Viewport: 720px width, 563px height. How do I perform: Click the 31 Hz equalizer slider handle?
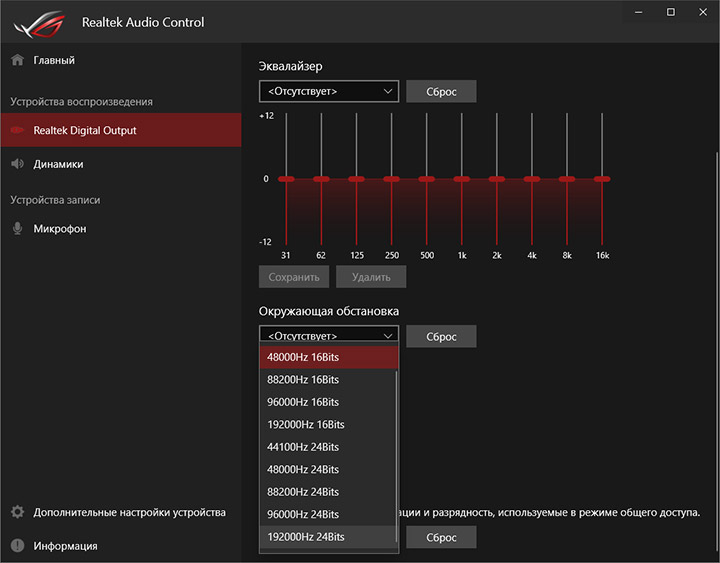[x=286, y=179]
